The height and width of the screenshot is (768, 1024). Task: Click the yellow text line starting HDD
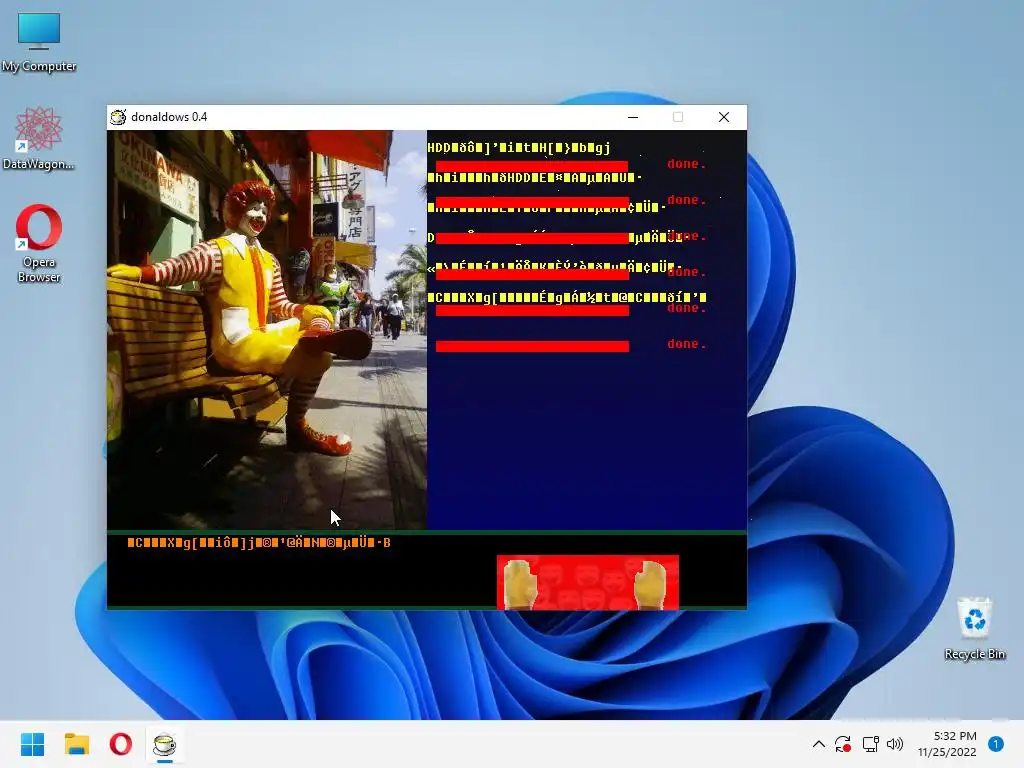[519, 148]
